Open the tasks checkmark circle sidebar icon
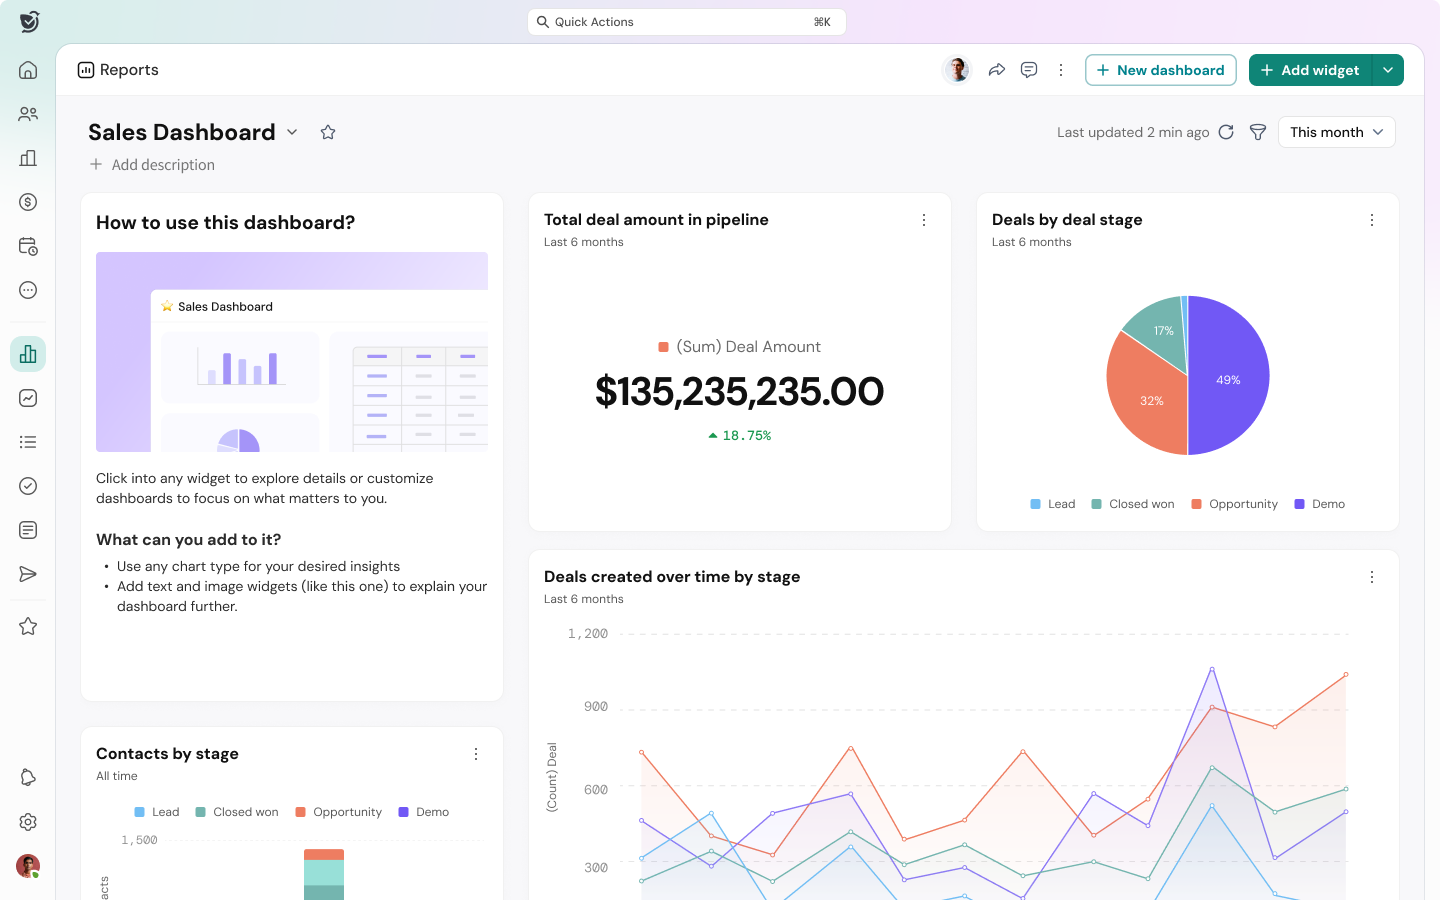Image resolution: width=1440 pixels, height=900 pixels. tap(28, 486)
